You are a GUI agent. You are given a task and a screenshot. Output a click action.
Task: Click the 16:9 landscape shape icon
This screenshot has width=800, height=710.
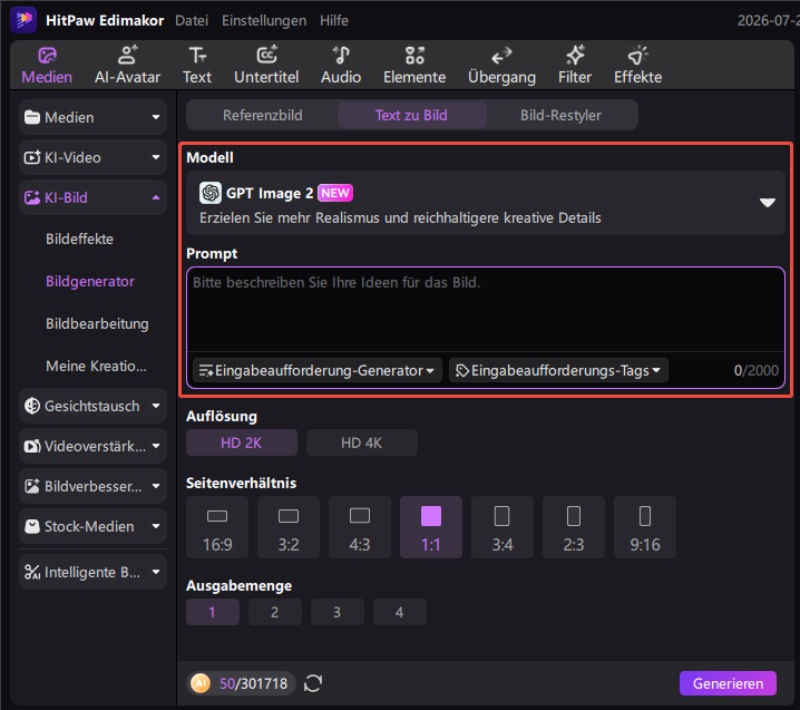217,516
